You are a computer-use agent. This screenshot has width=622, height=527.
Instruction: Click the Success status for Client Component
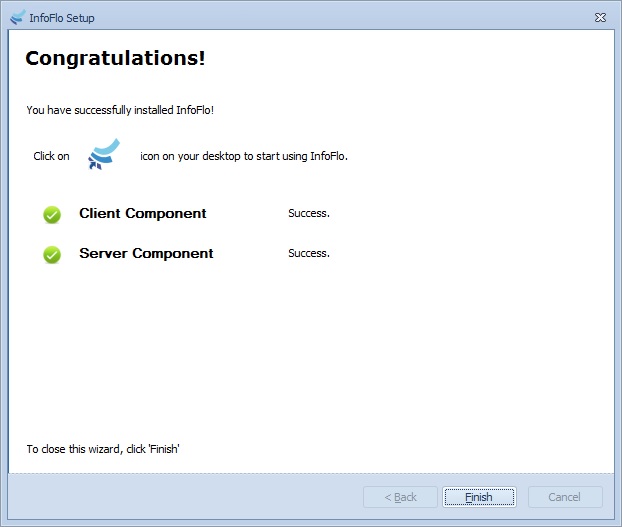[309, 213]
